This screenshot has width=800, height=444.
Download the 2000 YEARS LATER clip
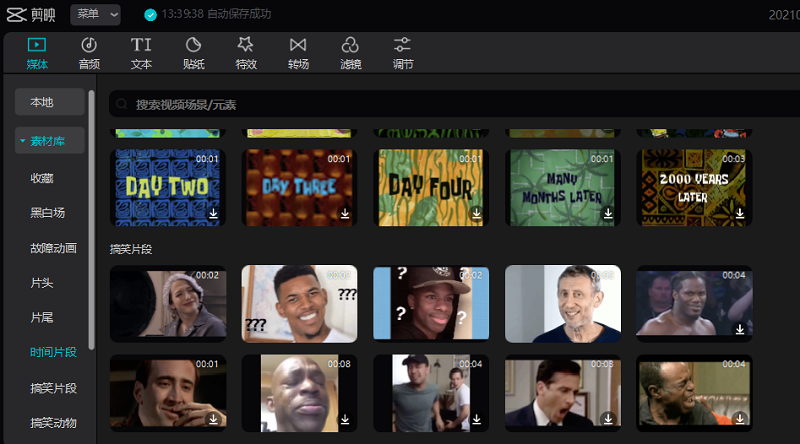click(740, 213)
